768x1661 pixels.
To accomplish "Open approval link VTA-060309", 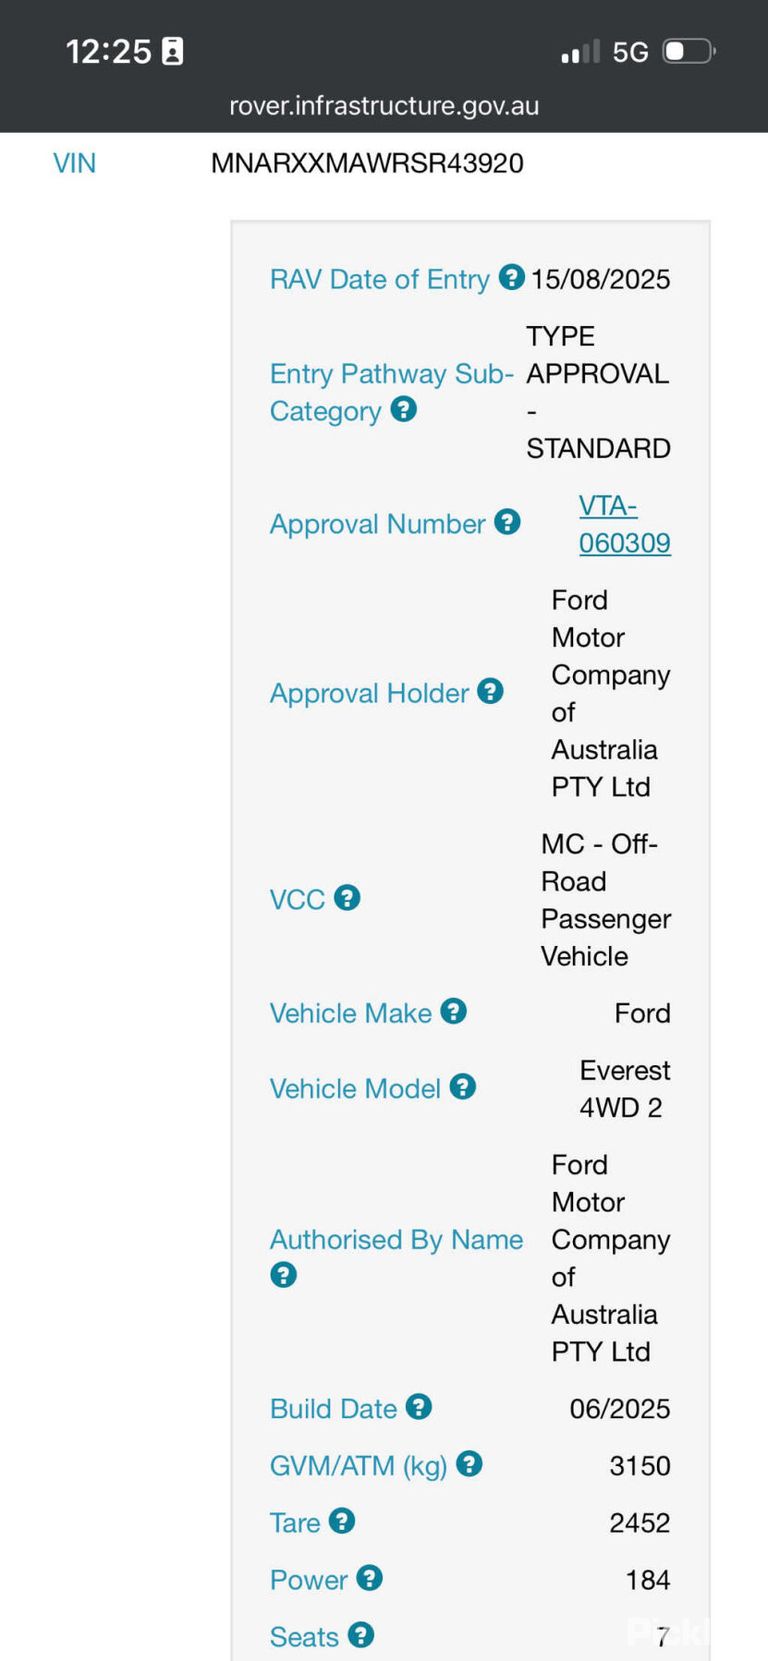I will 625,524.
